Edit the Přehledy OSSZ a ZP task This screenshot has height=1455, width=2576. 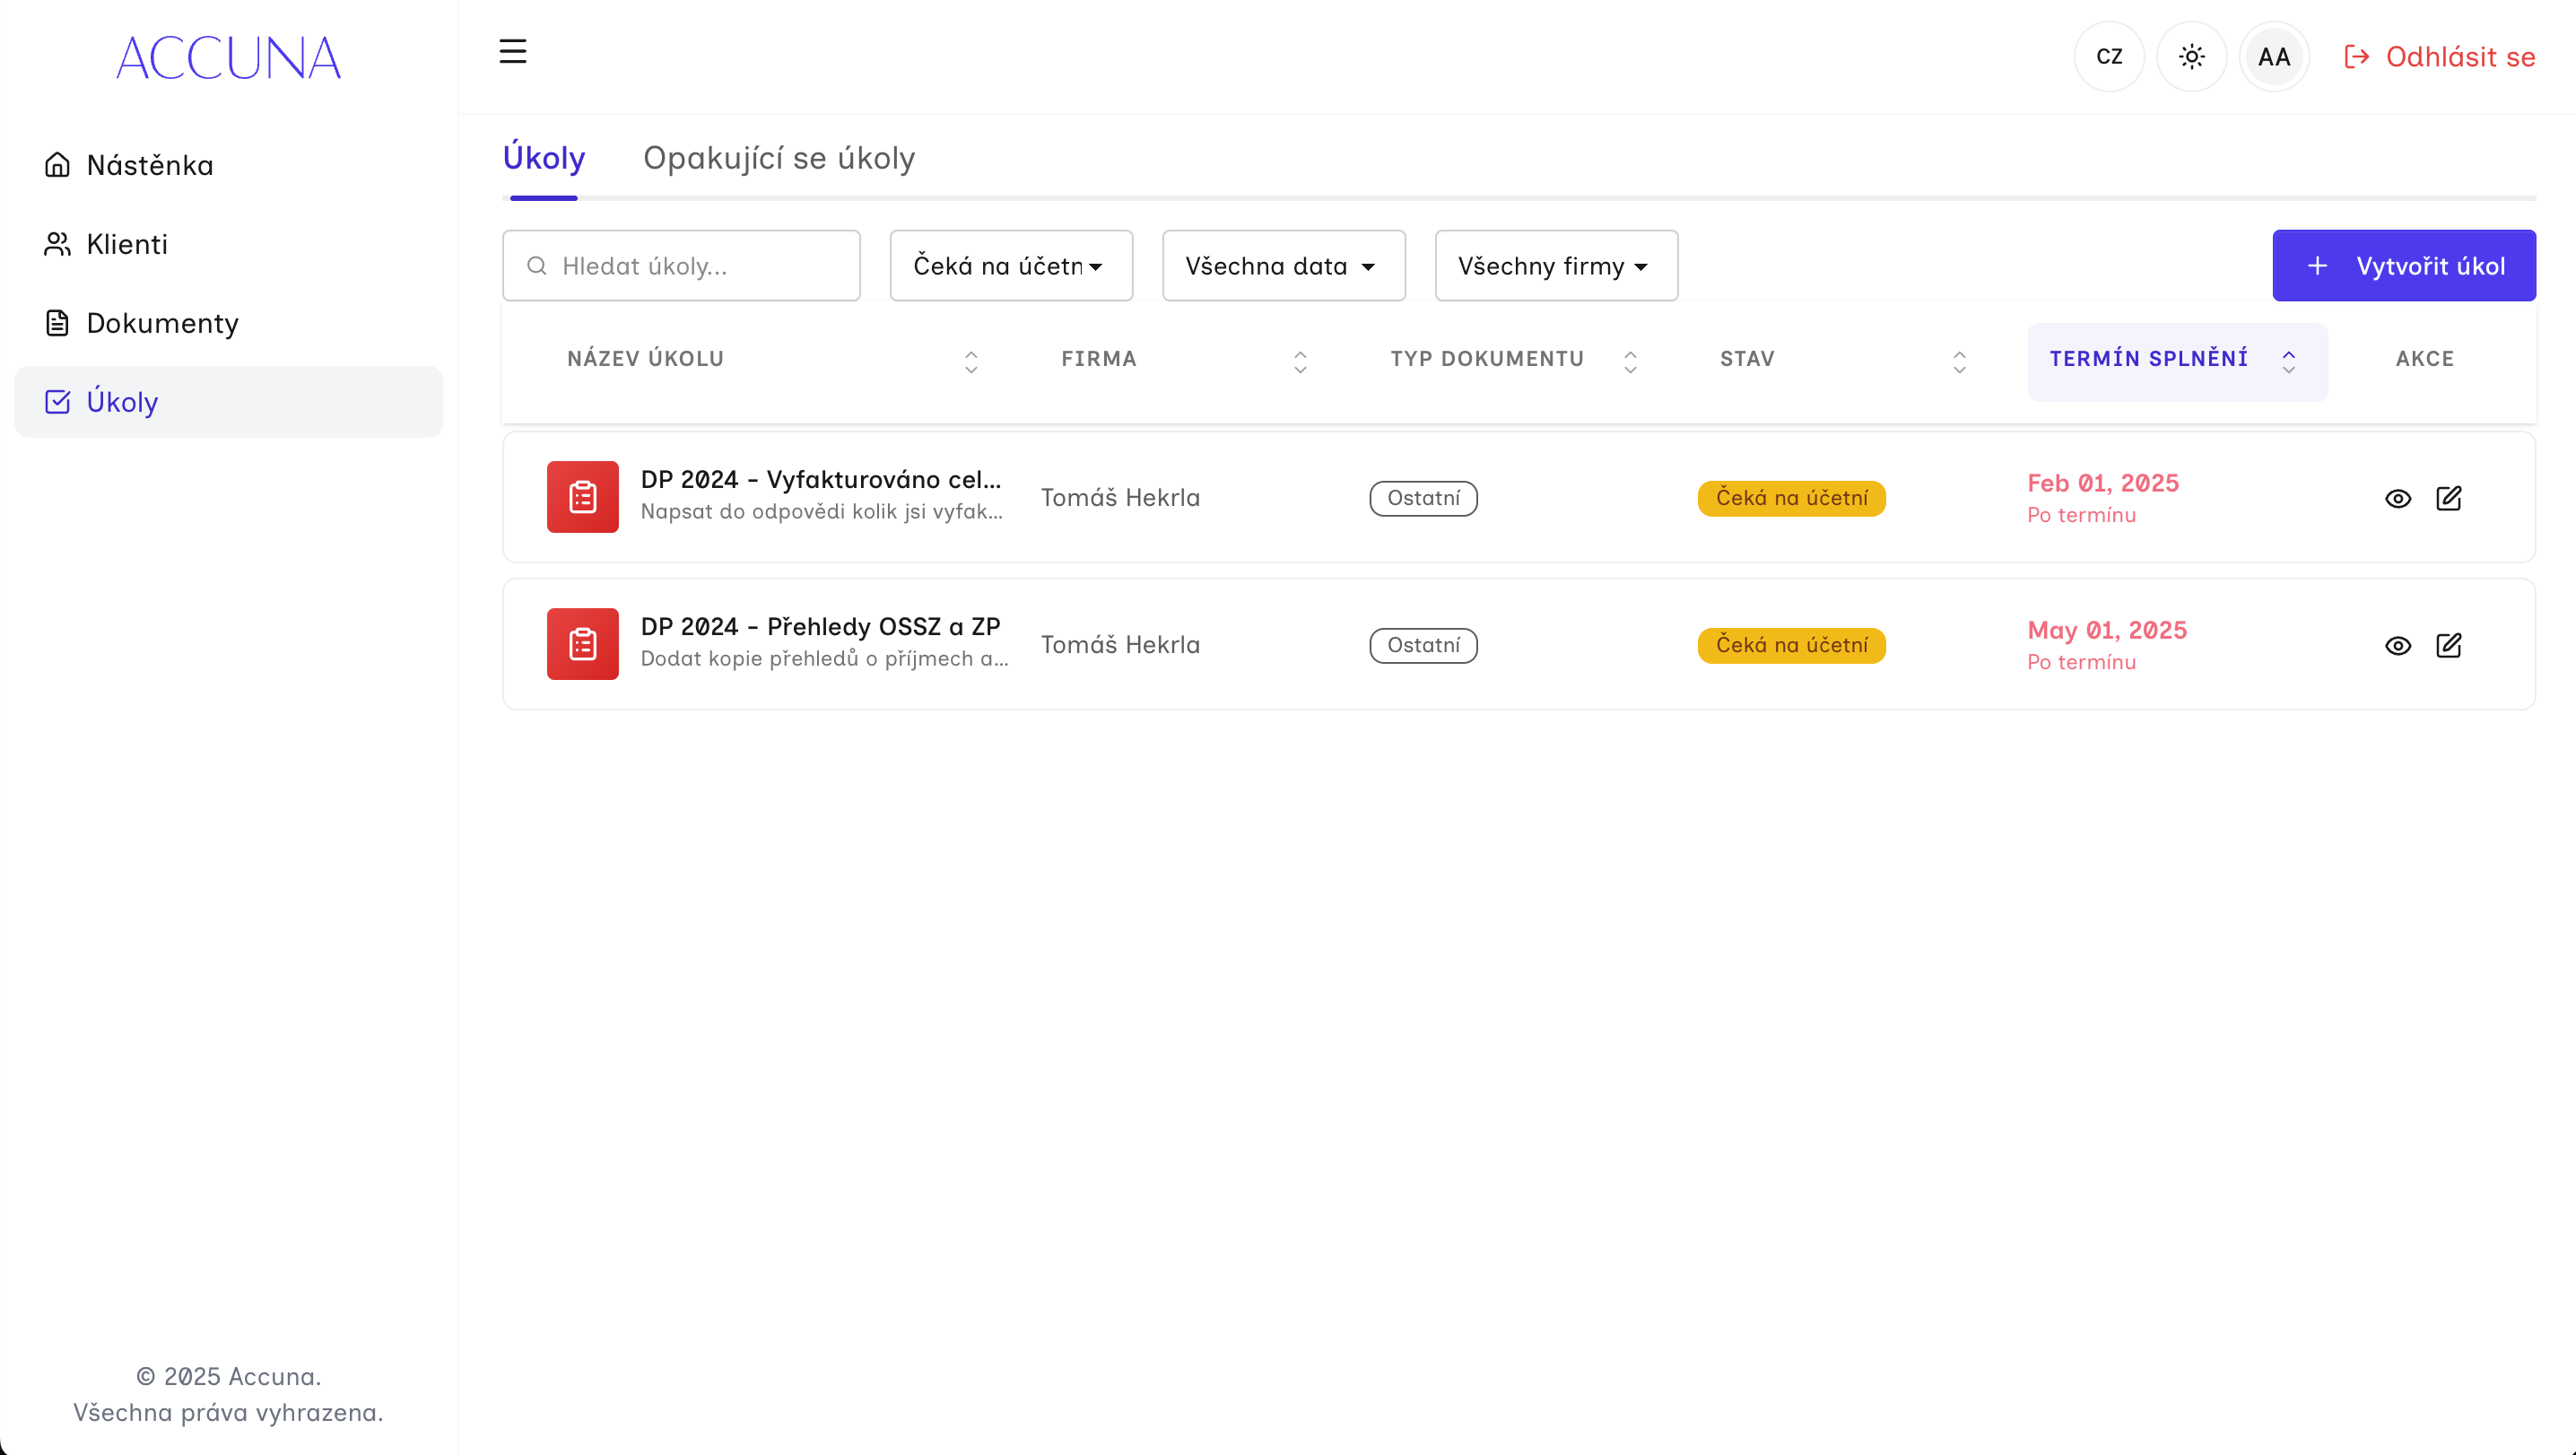coord(2448,645)
